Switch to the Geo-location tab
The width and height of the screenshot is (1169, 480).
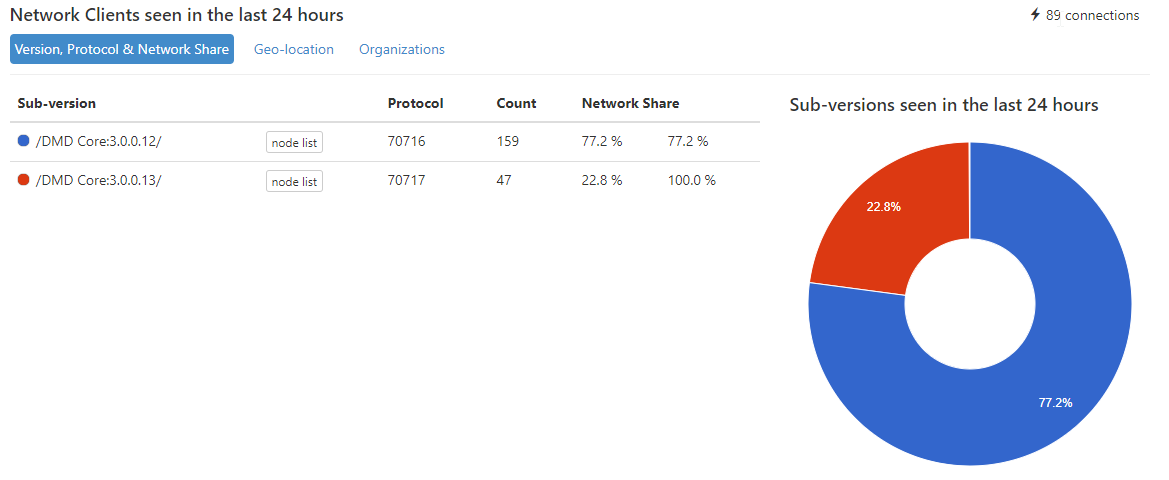click(x=294, y=49)
